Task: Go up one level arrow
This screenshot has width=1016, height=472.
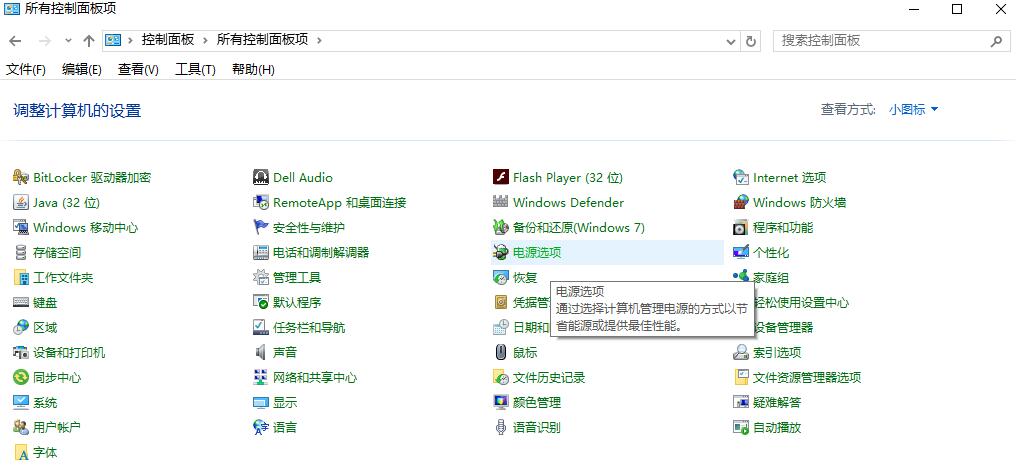Action: pyautogui.click(x=89, y=41)
